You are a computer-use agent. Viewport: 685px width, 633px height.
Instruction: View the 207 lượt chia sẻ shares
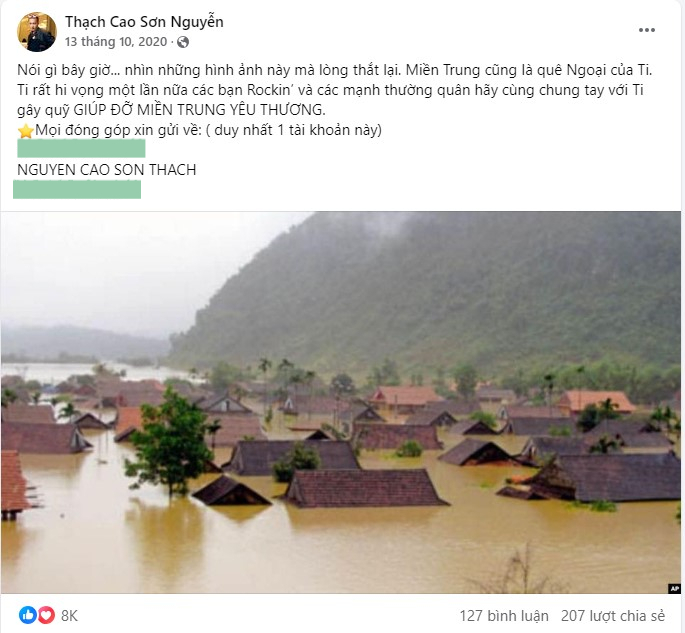coord(613,614)
